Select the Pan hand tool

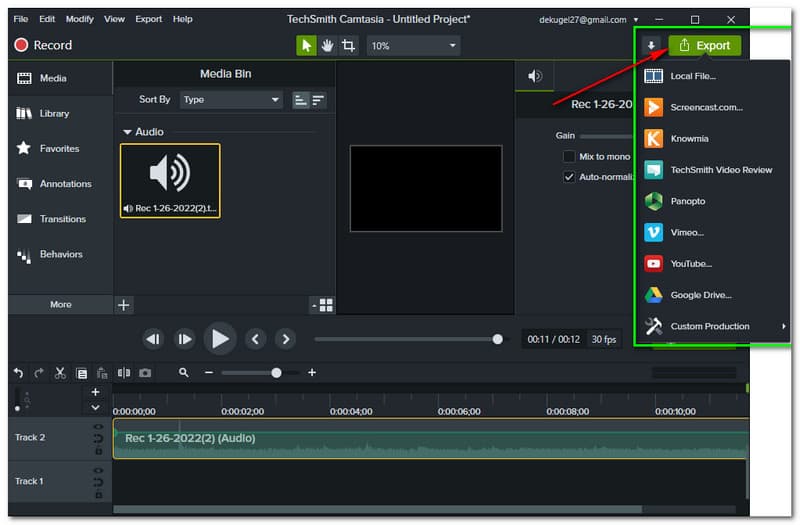point(327,46)
